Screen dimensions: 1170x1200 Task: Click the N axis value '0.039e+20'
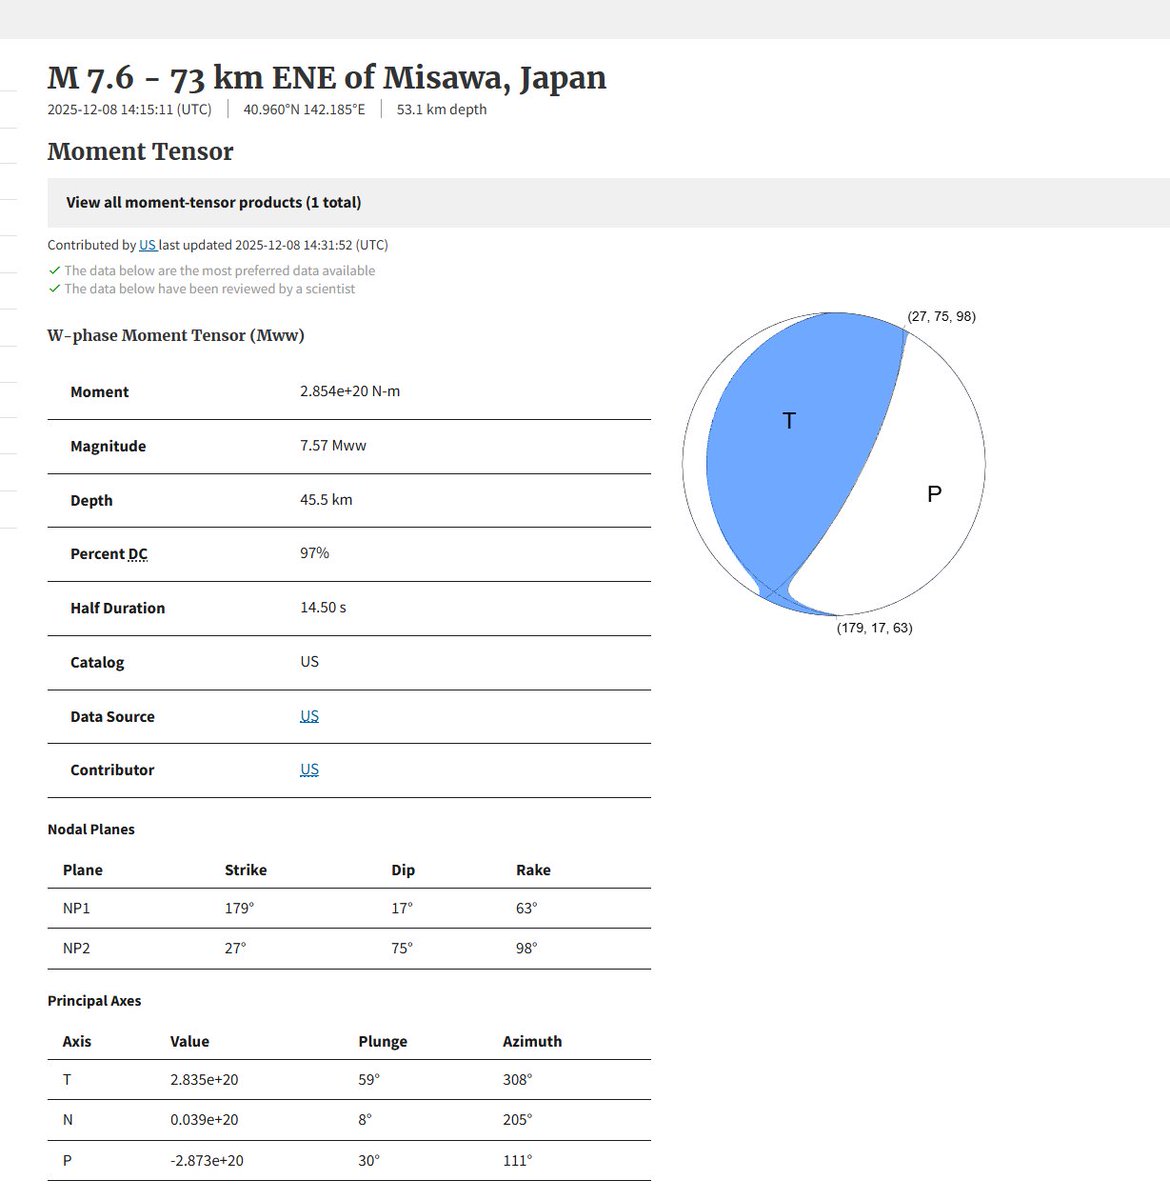click(x=204, y=1120)
